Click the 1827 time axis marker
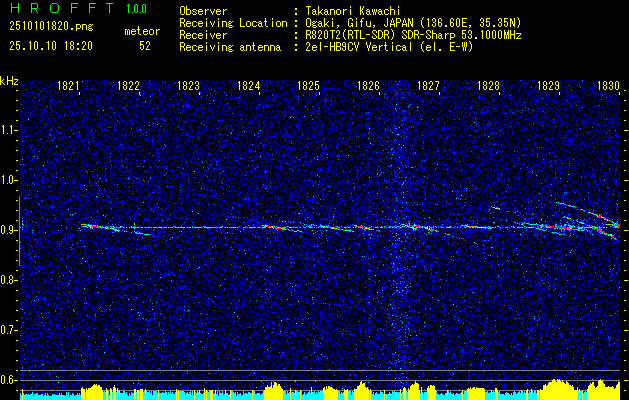Image resolution: width=629 pixels, height=400 pixels. (x=428, y=86)
